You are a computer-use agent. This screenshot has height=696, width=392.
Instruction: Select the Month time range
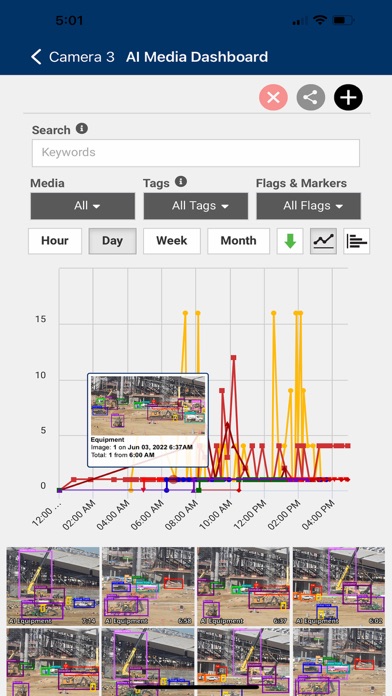tap(238, 241)
